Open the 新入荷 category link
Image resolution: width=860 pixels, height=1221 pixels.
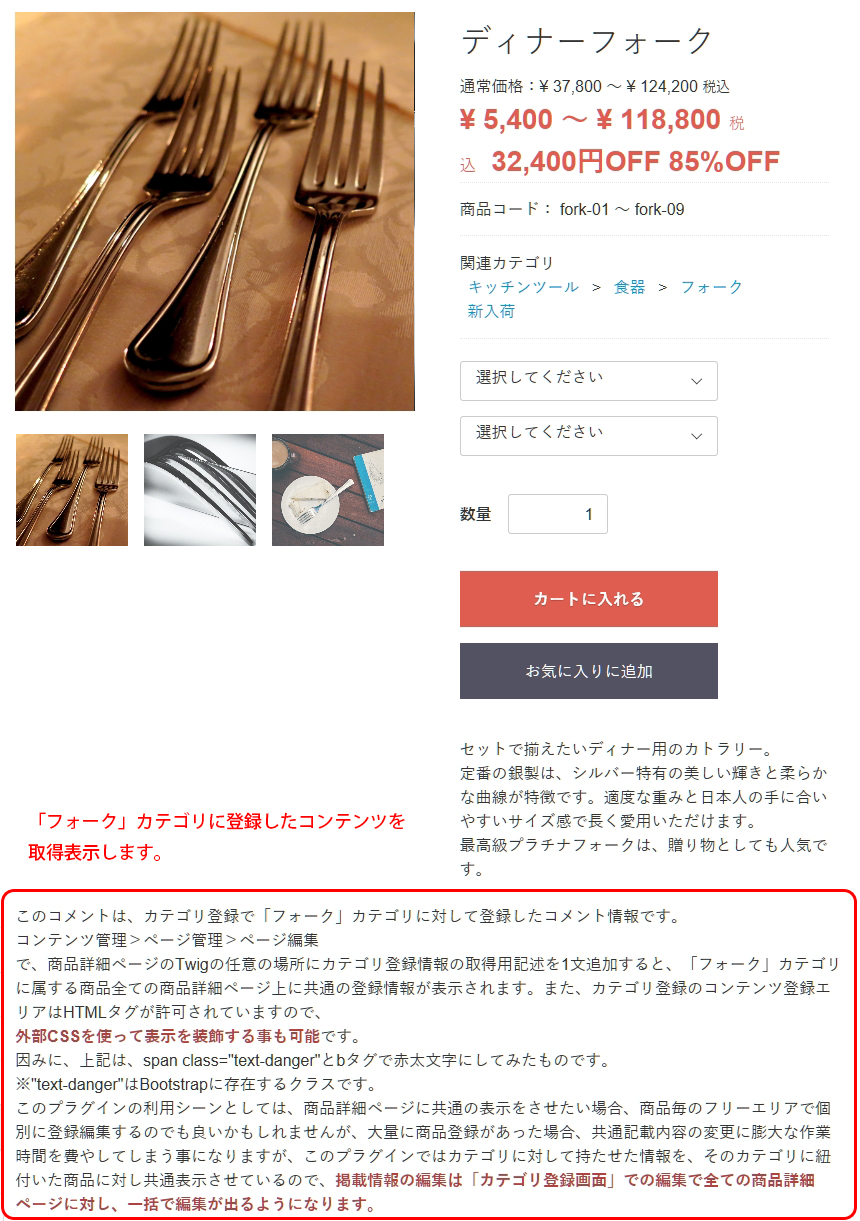[x=491, y=311]
